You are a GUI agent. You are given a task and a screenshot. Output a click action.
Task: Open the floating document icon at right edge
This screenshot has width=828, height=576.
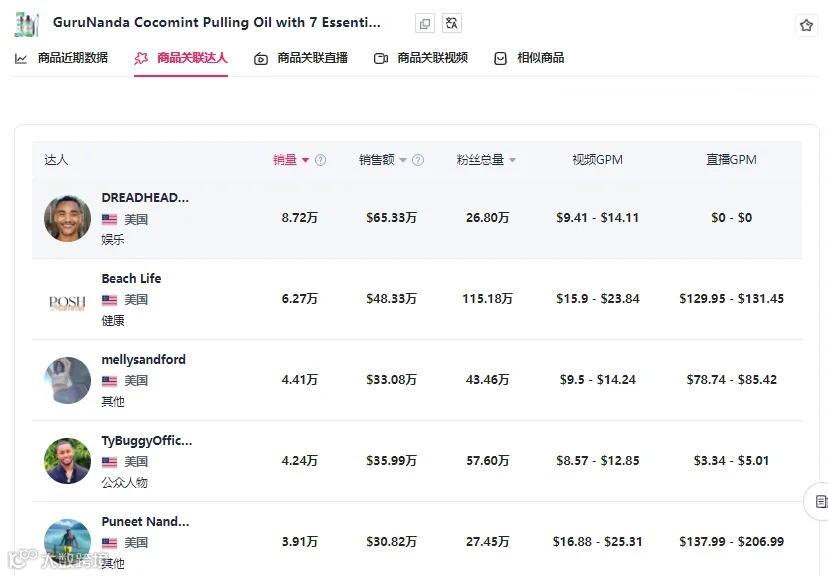(x=820, y=501)
